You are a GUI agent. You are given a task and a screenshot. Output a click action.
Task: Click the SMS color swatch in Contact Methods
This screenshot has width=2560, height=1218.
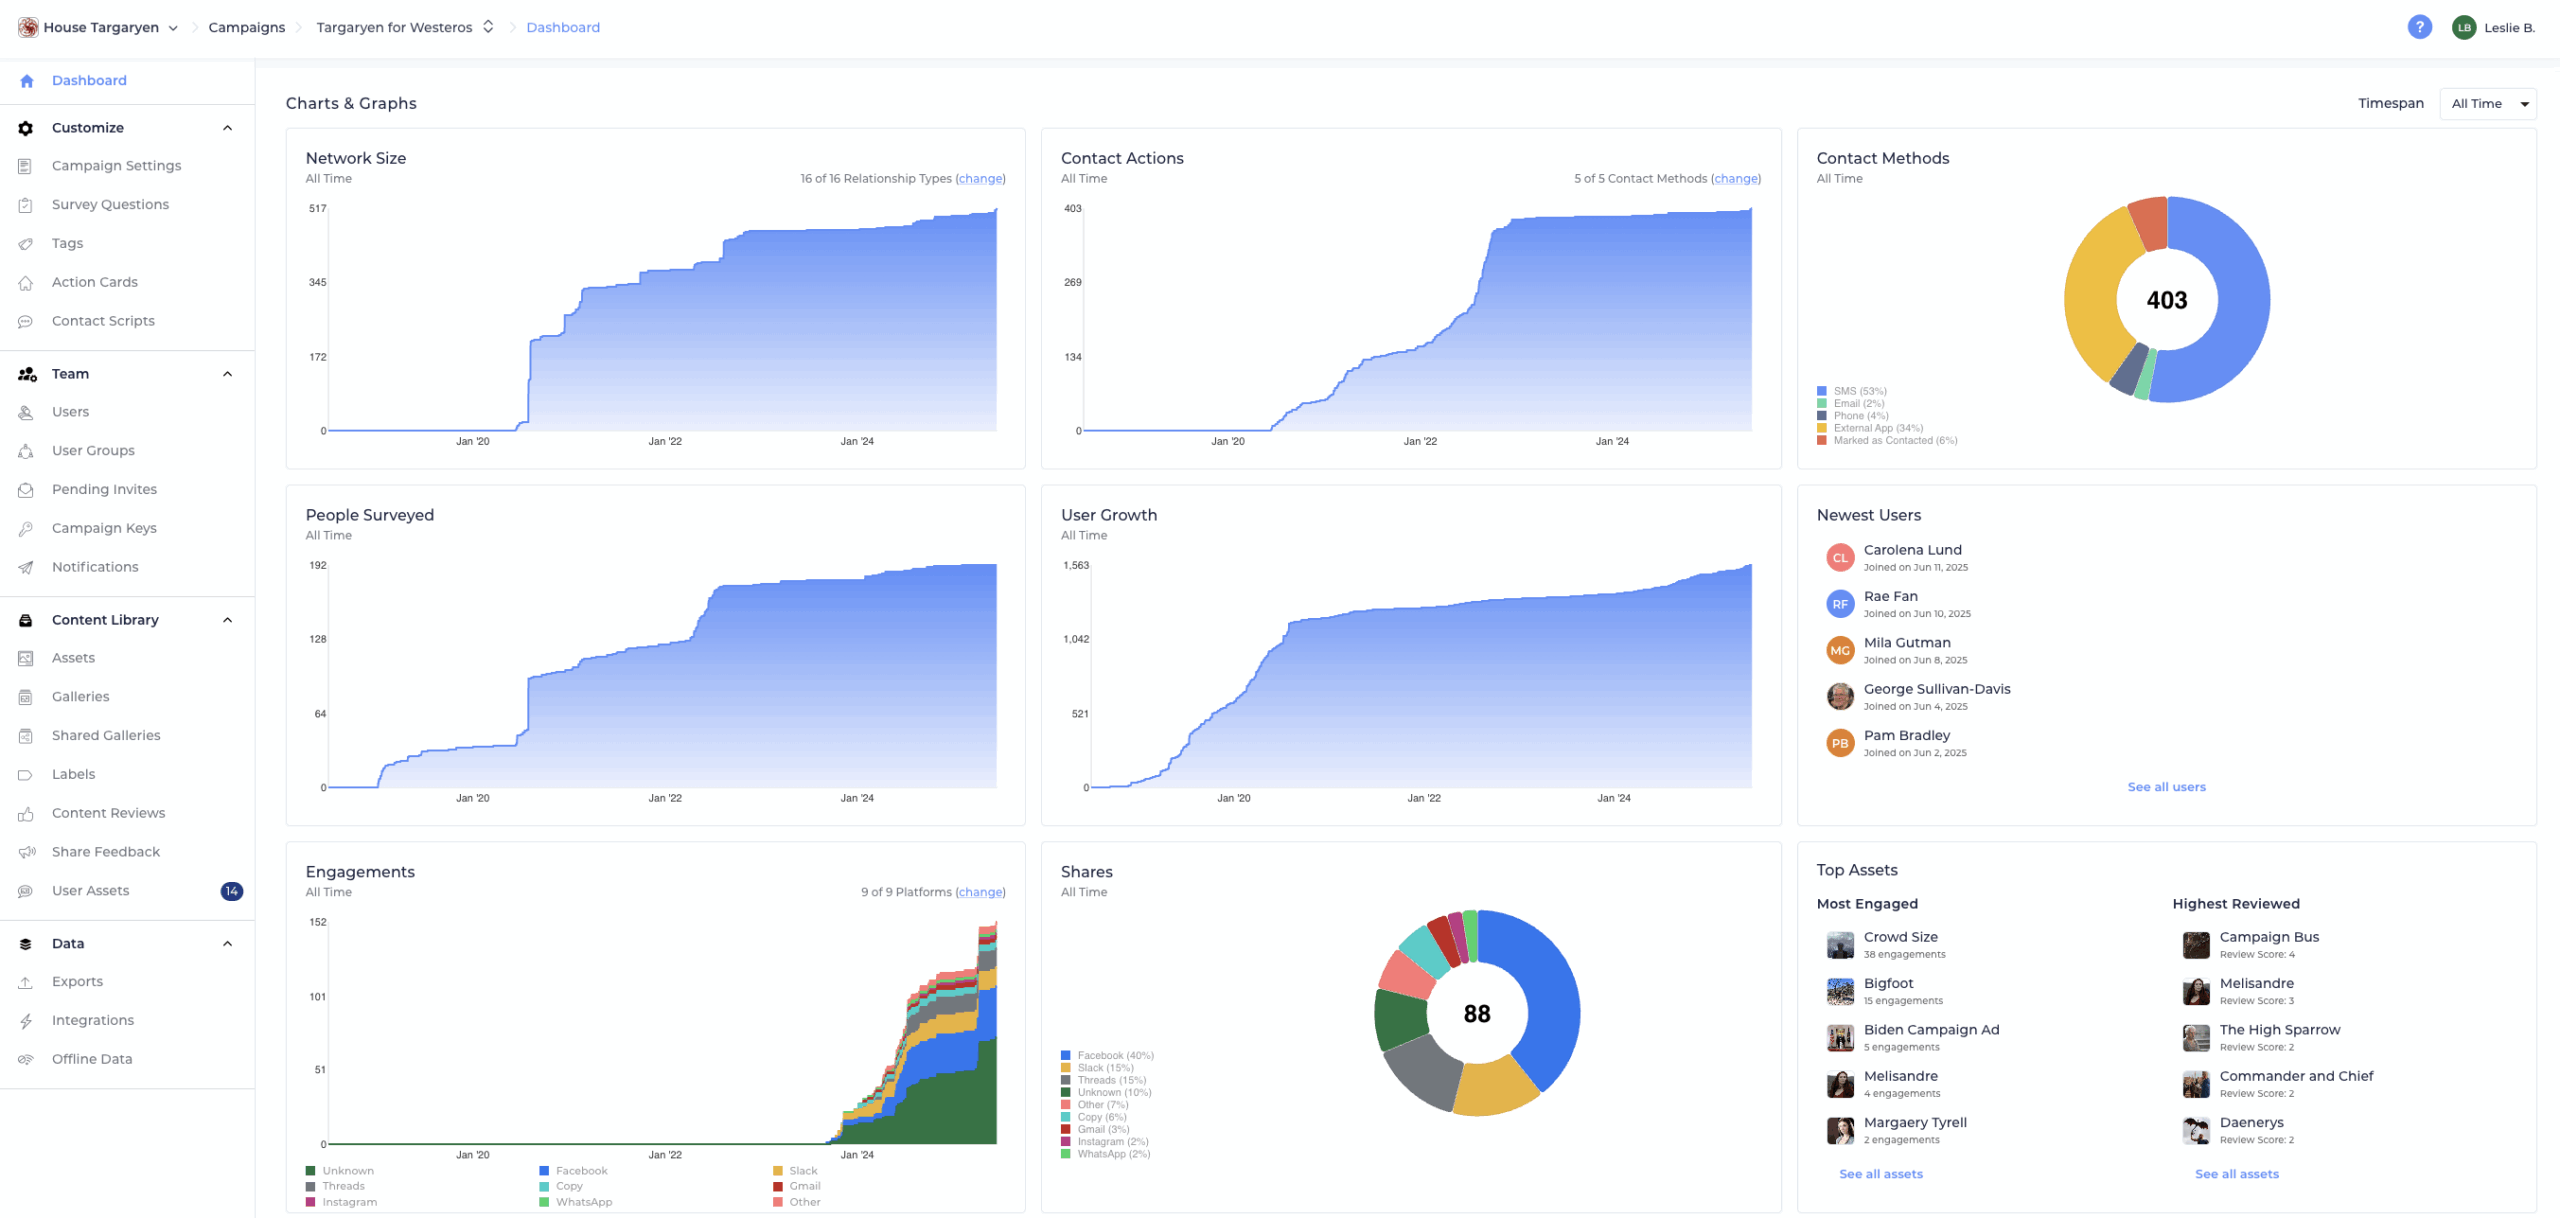tap(1822, 391)
